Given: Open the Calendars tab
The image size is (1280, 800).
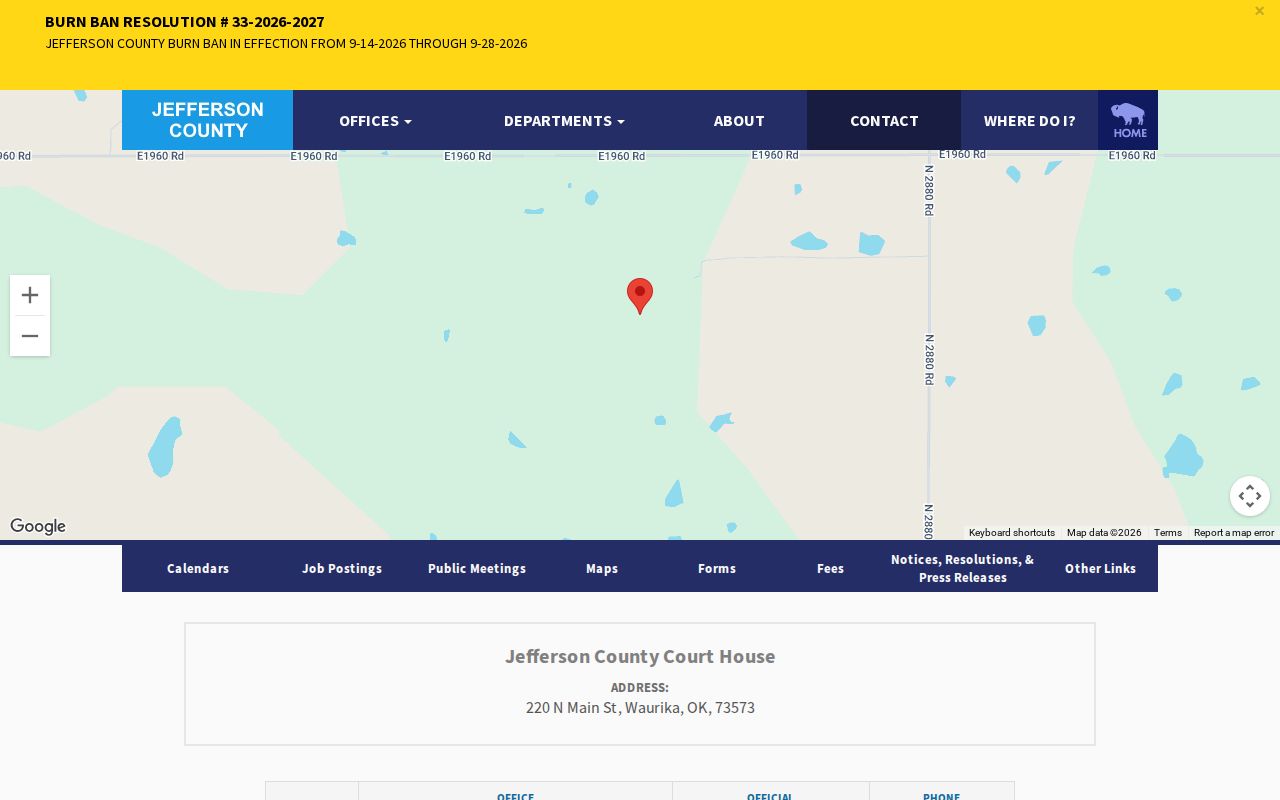Looking at the screenshot, I should pos(198,568).
